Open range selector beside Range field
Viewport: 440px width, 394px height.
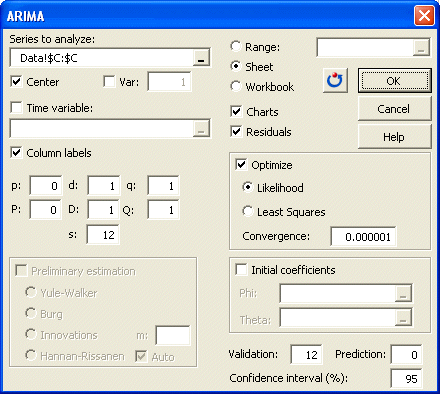(x=421, y=47)
